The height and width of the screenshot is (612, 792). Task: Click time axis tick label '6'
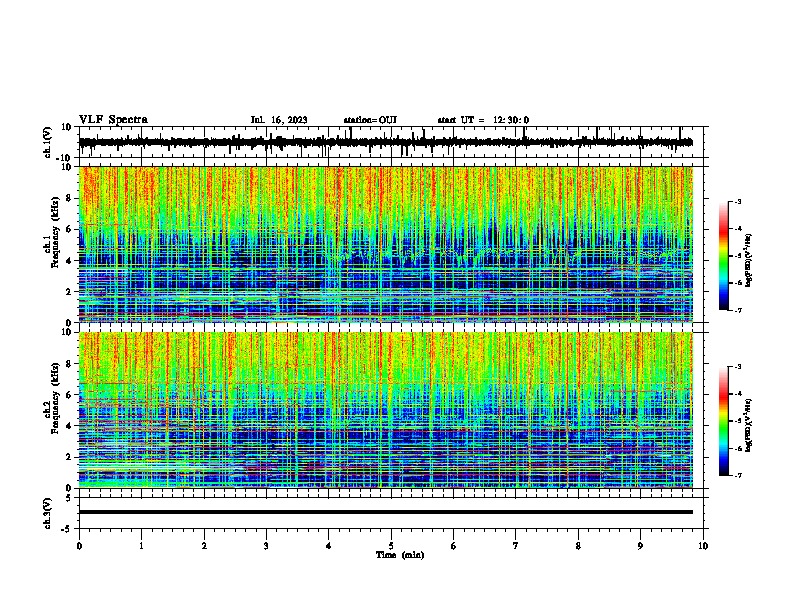click(454, 546)
